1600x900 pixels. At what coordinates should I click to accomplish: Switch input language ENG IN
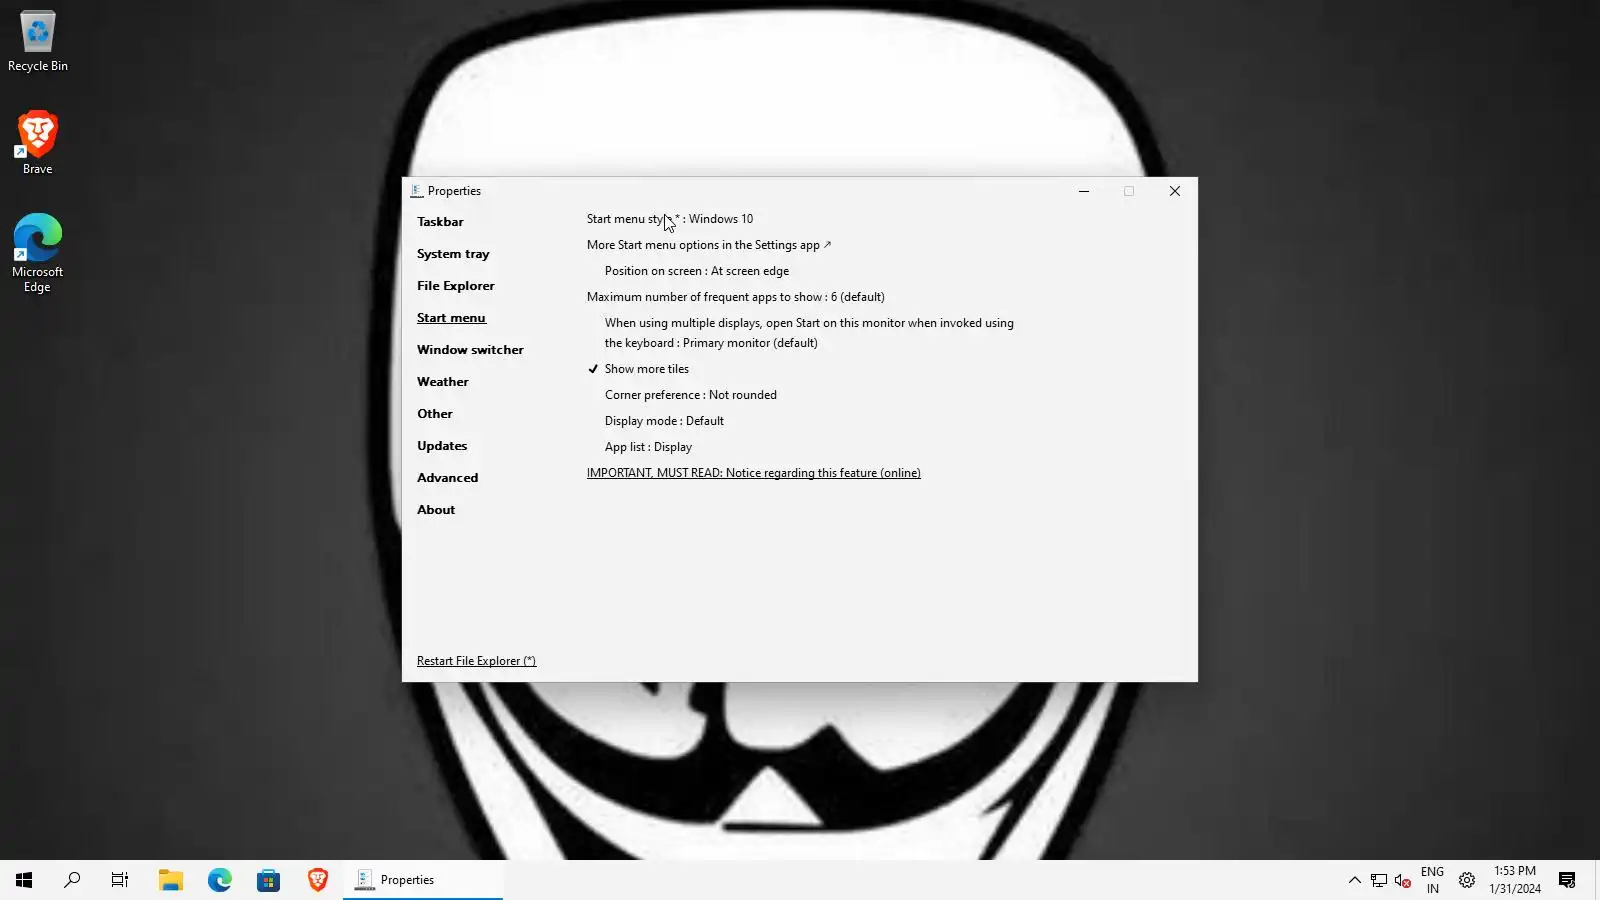(1432, 880)
